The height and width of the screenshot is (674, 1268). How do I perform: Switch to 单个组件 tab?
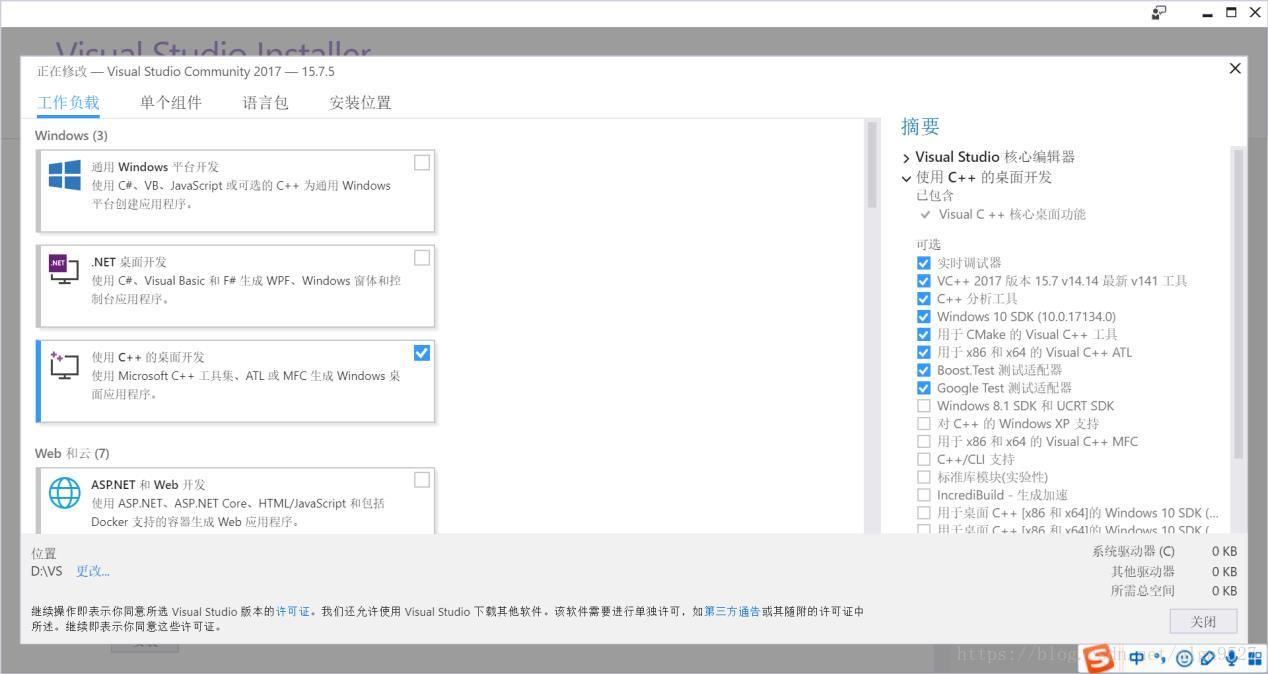coord(171,102)
